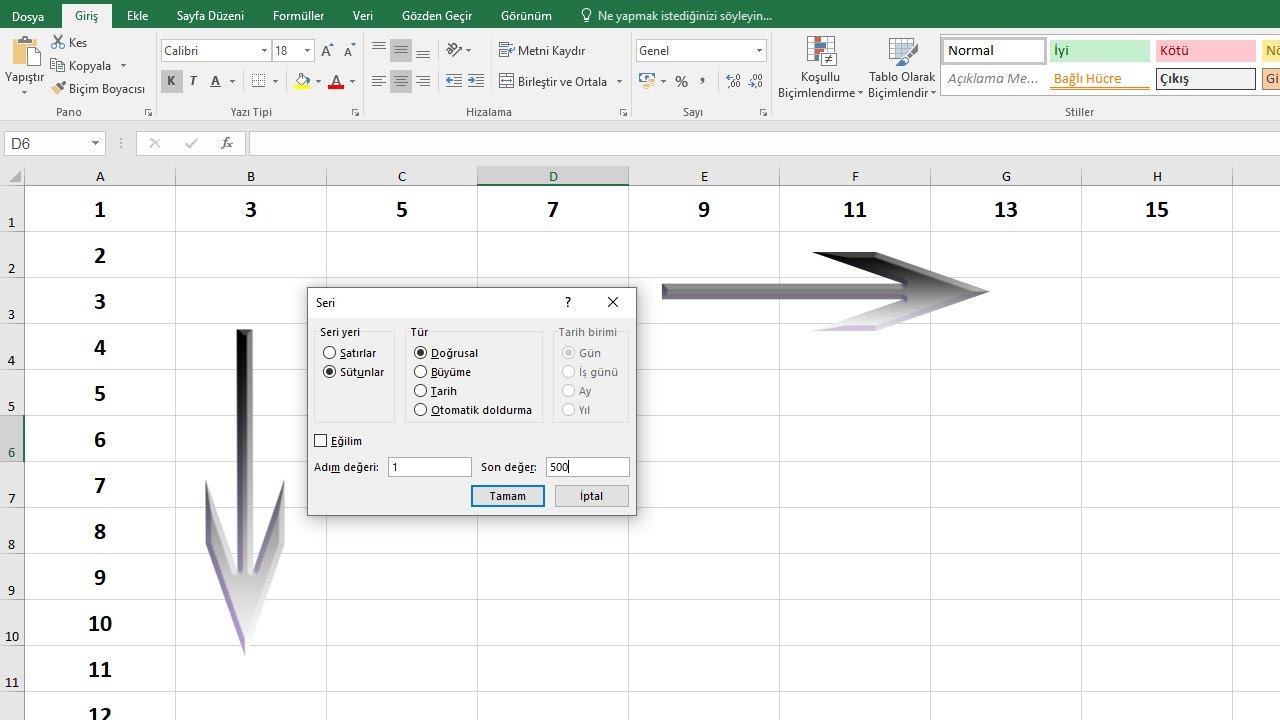Switch to the Formüller tab
Image resolution: width=1280 pixels, height=720 pixels.
click(x=299, y=17)
